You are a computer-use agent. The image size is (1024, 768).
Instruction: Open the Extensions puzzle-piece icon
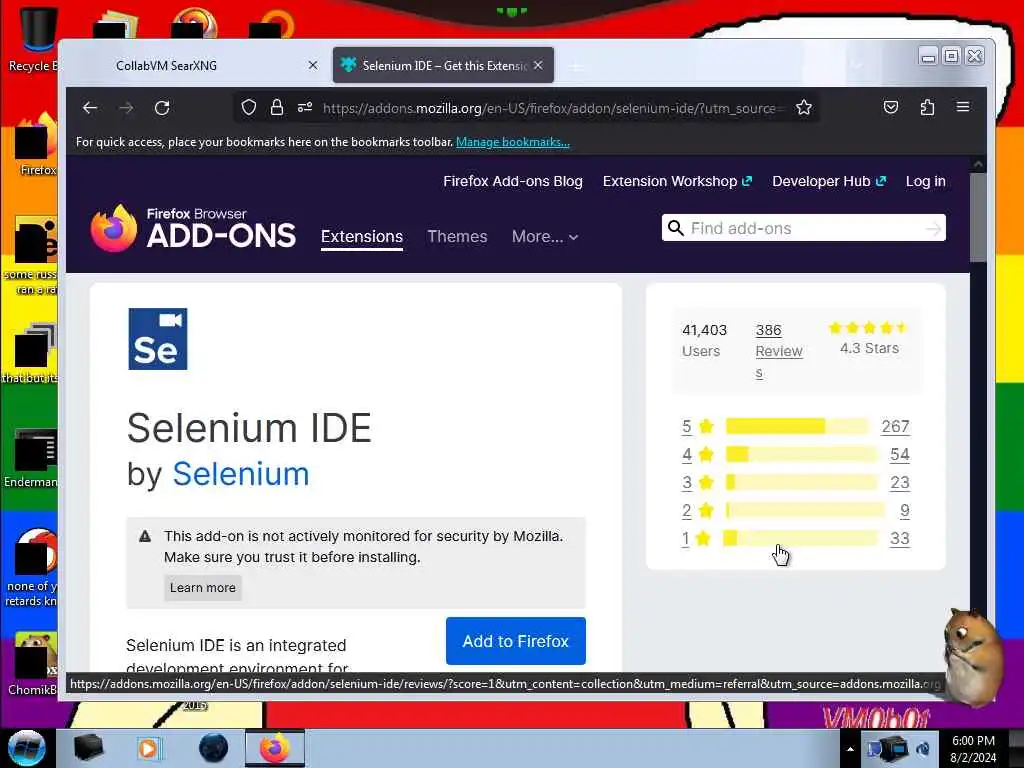coord(927,107)
